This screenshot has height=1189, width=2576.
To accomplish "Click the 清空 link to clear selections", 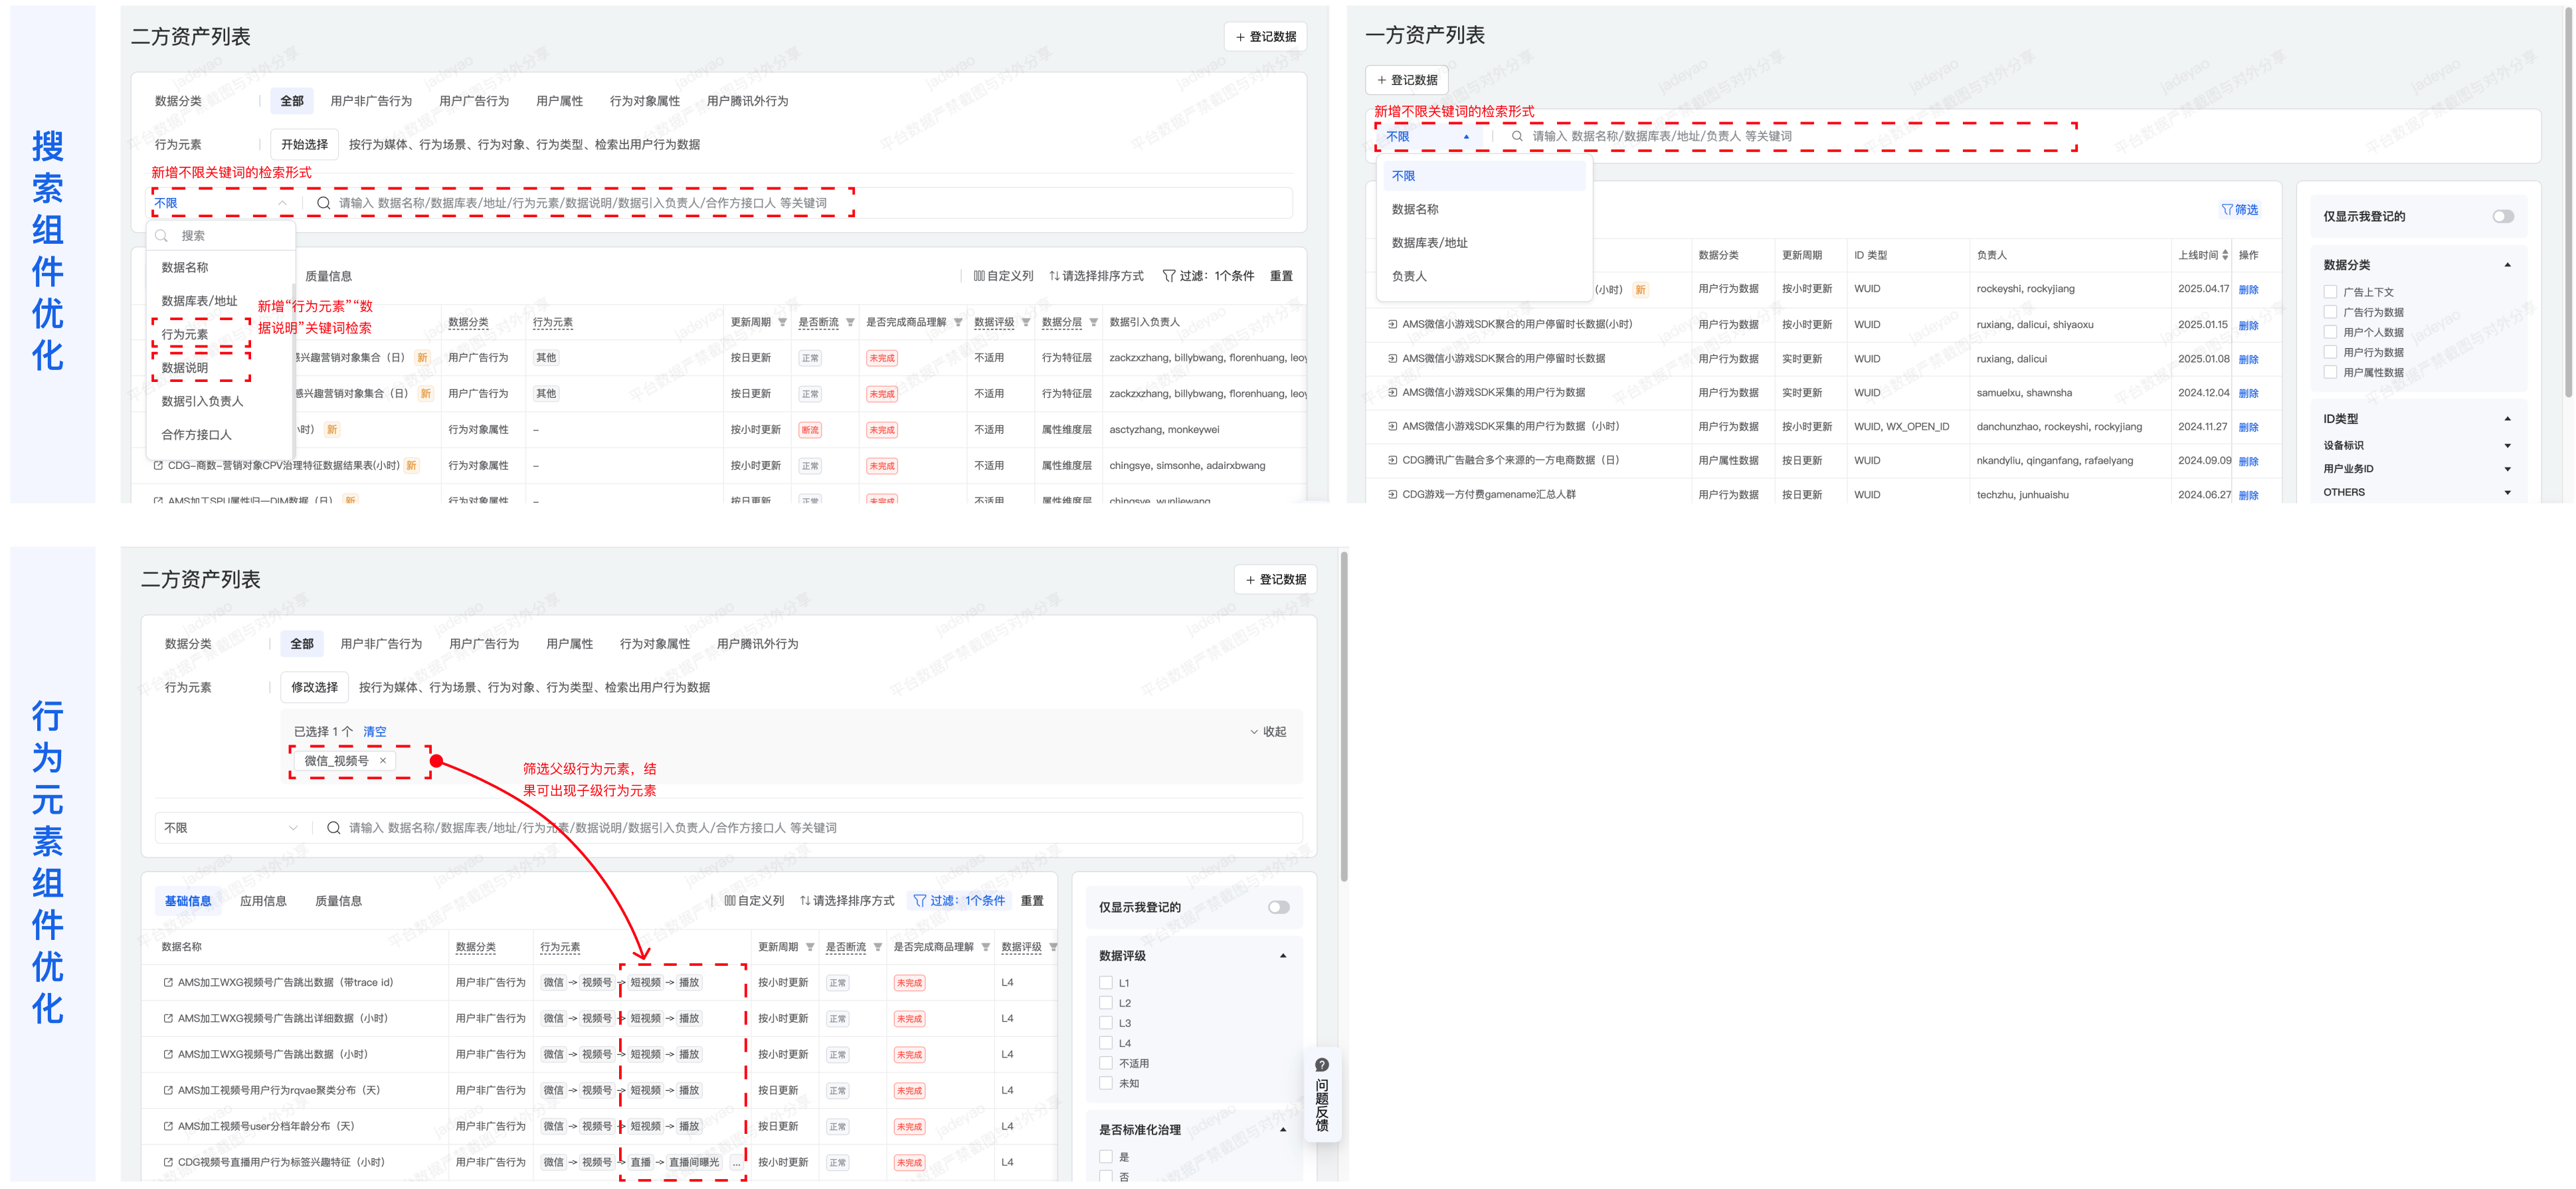I will (374, 732).
